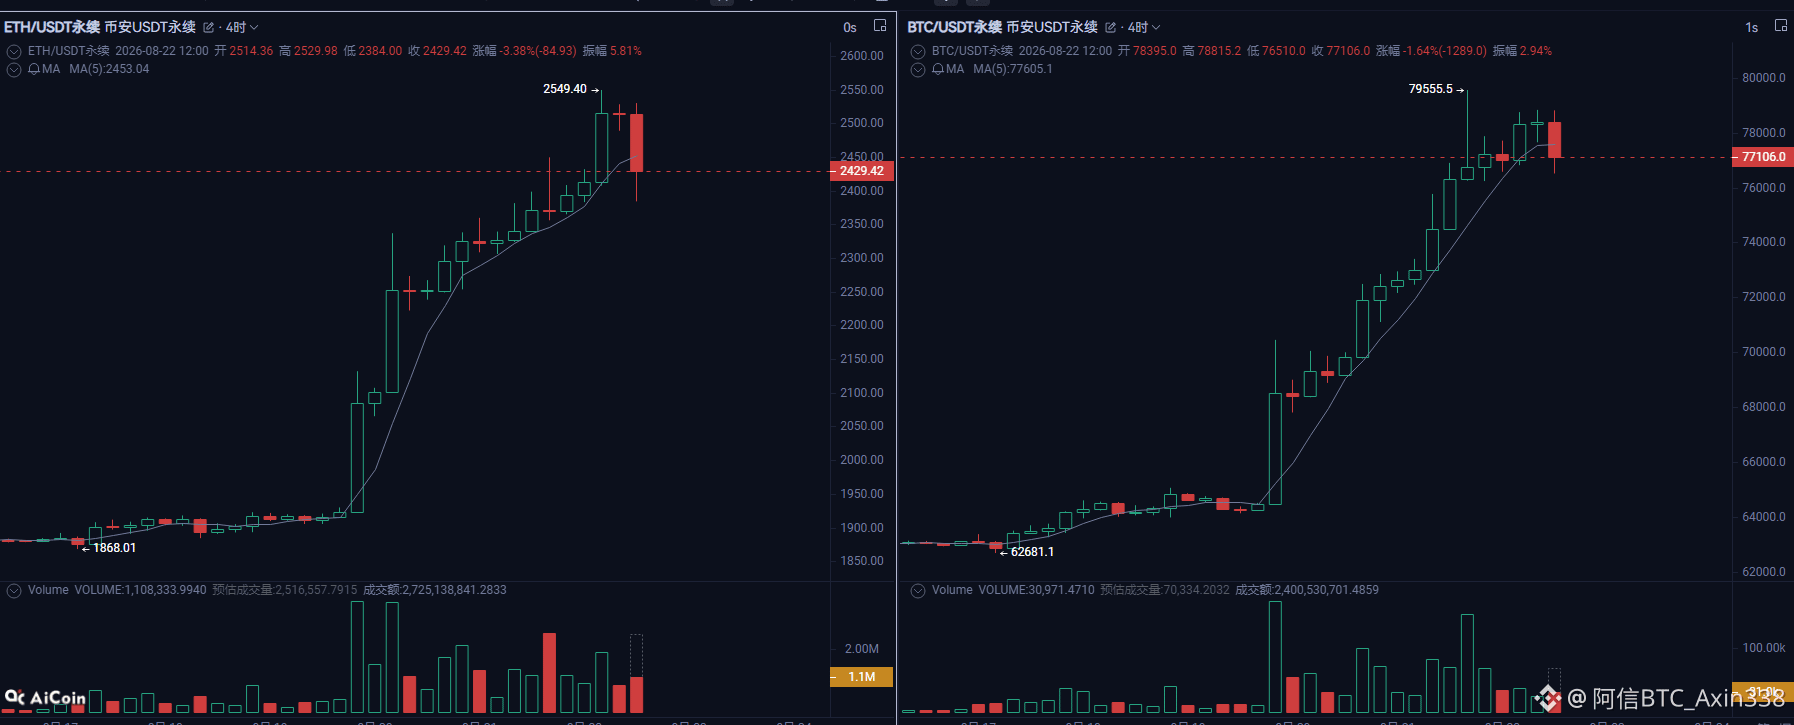Click BTC VOLUME:30,971.4710 readout
Screen dimensions: 1794x725
point(1037,590)
